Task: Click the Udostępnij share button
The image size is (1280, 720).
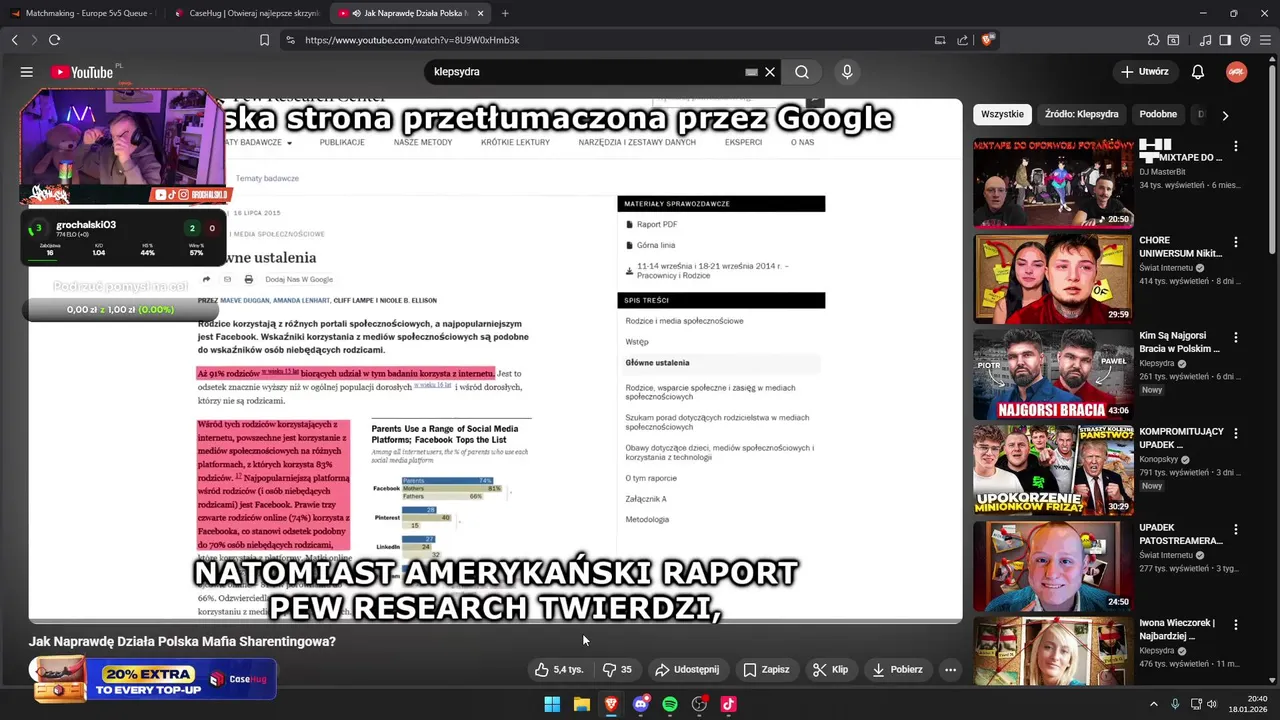Action: (687, 669)
